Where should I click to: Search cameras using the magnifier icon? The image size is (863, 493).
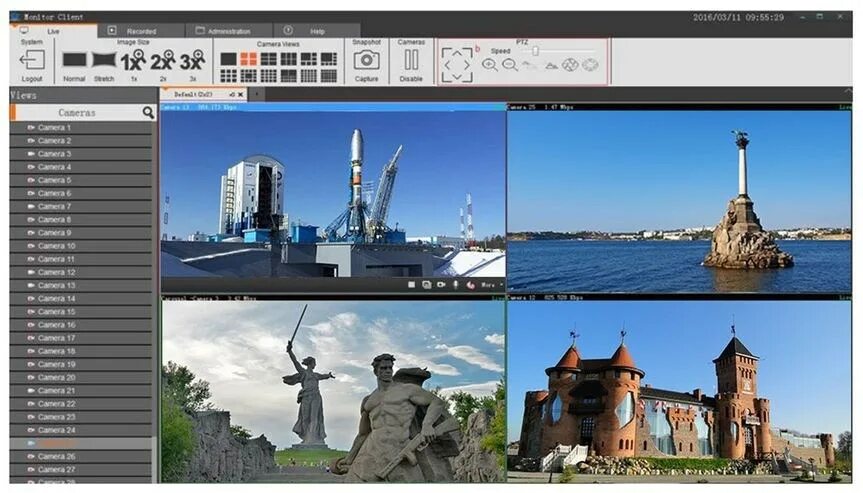coord(148,112)
